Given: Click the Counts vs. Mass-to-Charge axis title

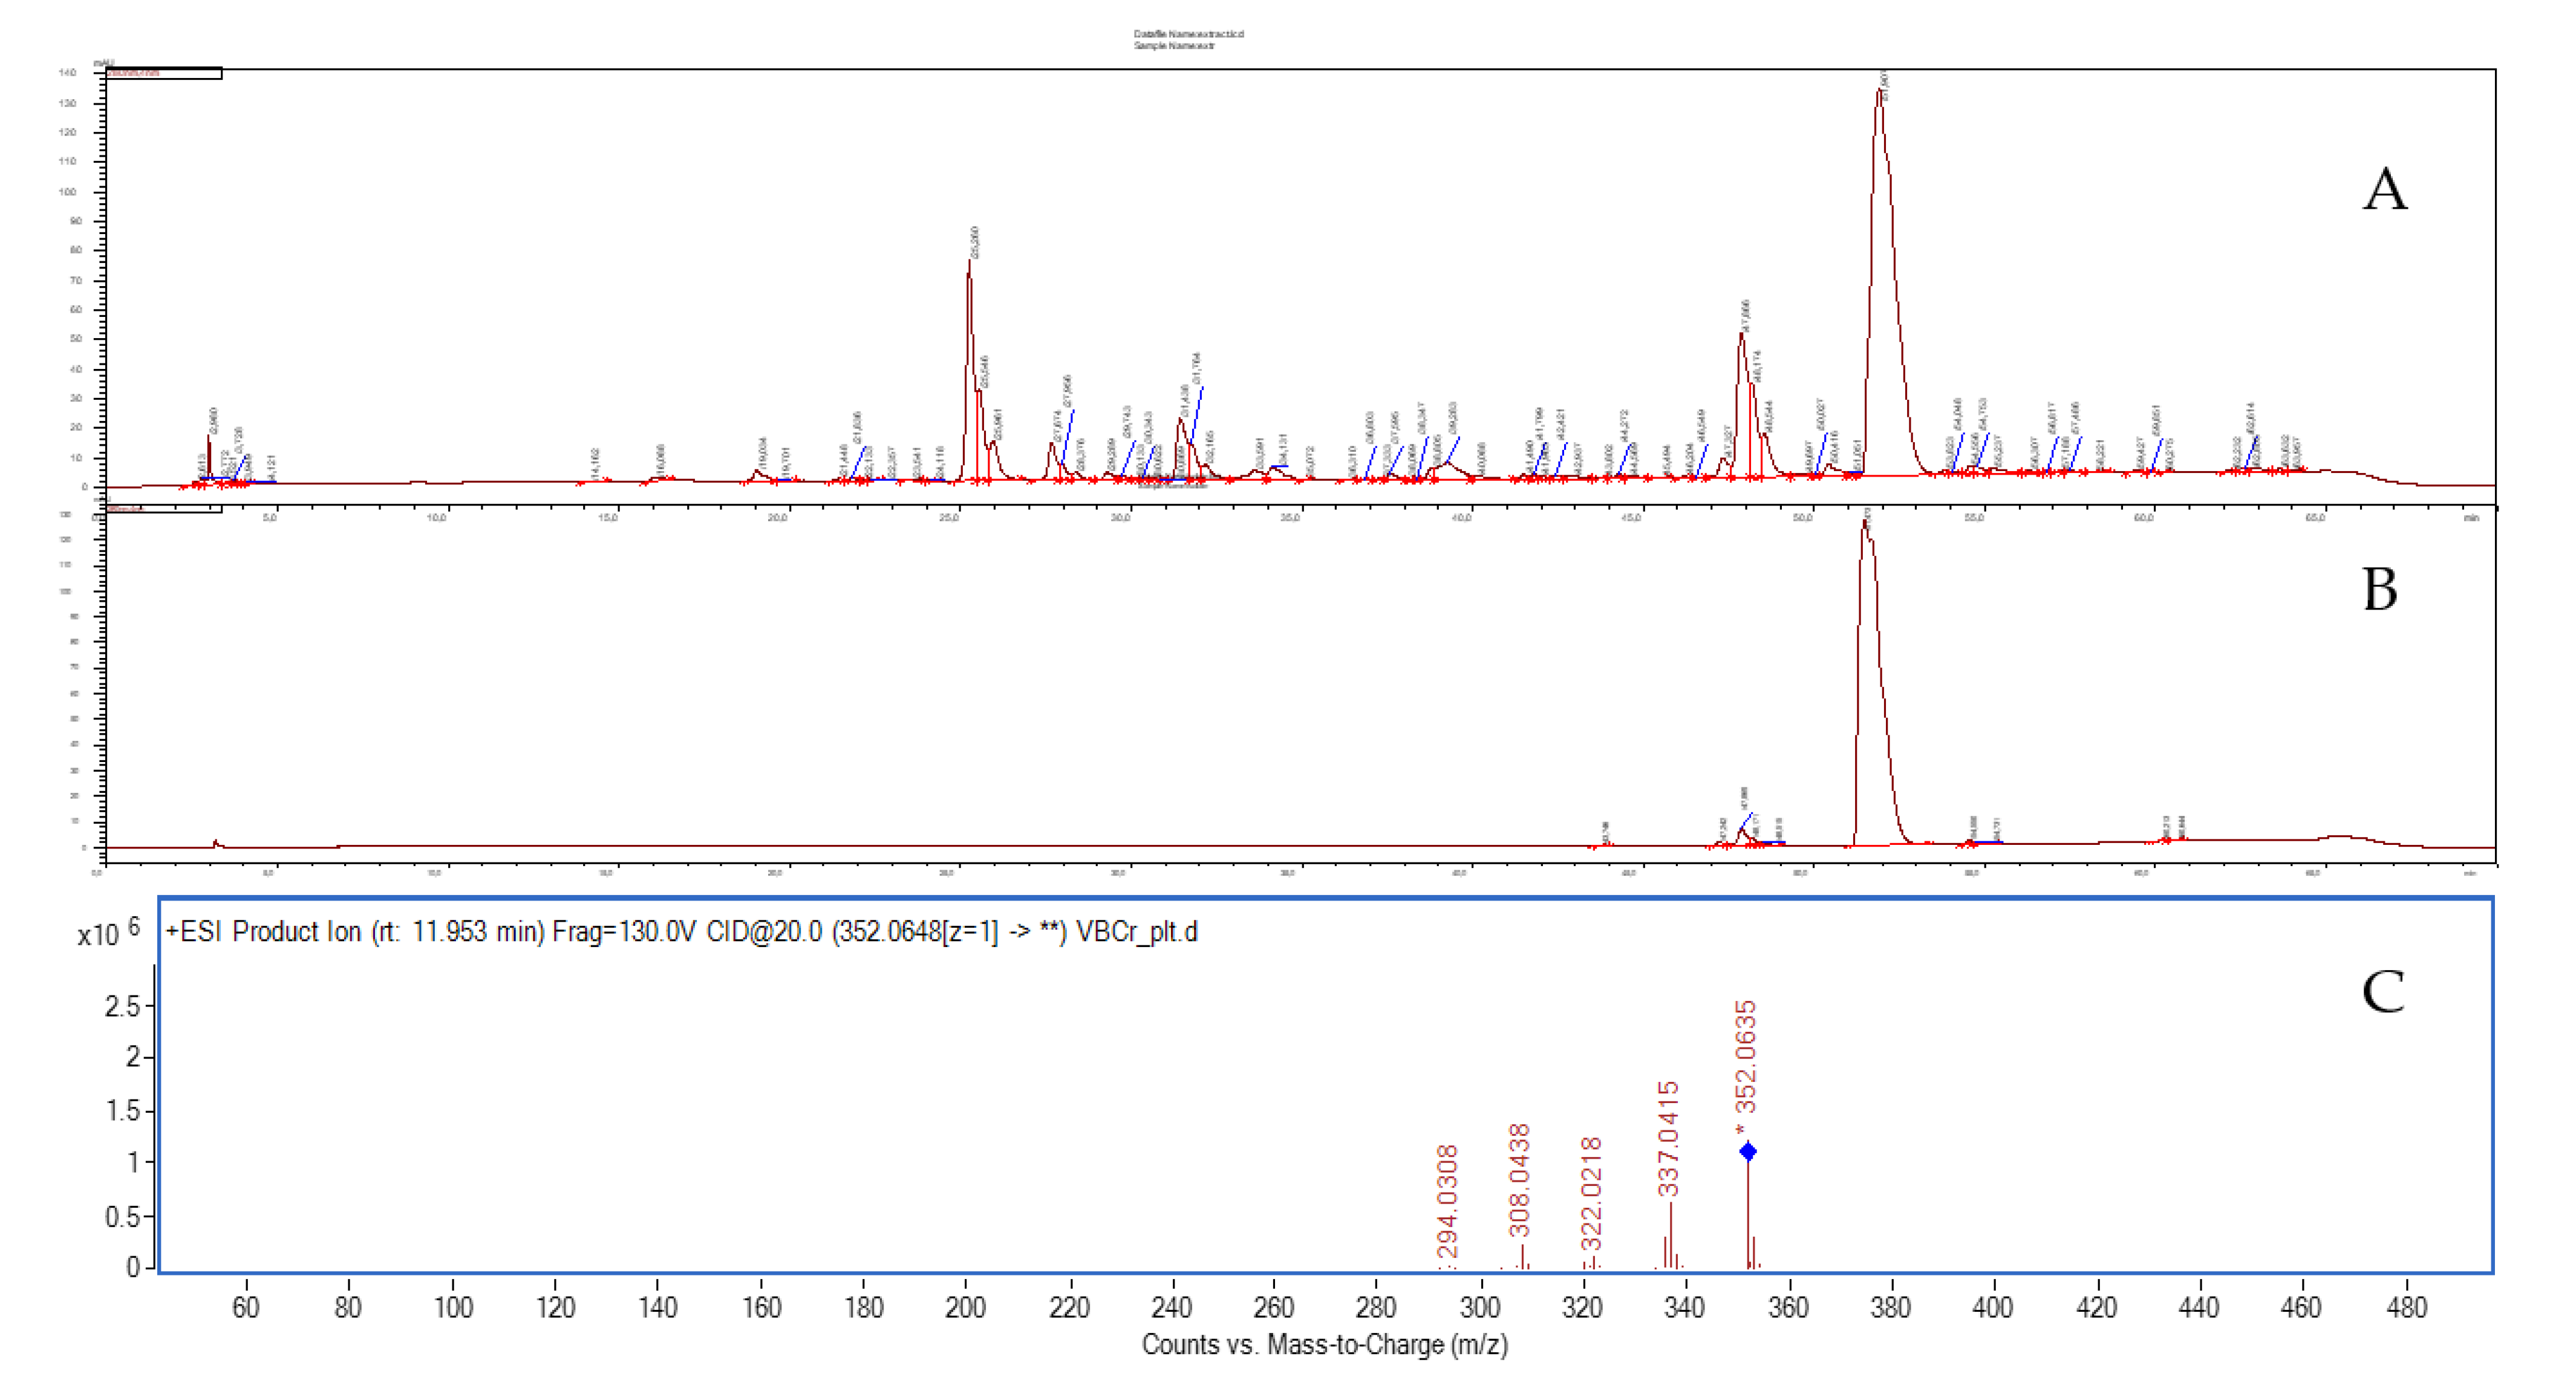Looking at the screenshot, I should [1324, 1345].
